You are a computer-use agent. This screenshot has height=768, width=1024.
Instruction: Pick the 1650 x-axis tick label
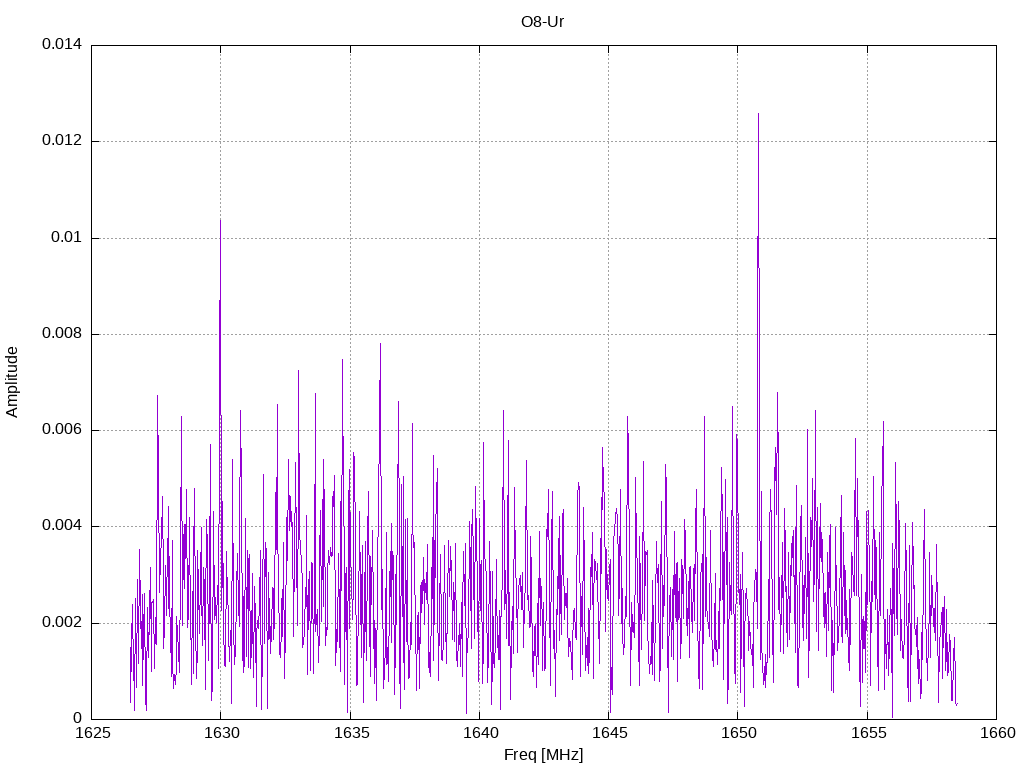click(x=737, y=733)
